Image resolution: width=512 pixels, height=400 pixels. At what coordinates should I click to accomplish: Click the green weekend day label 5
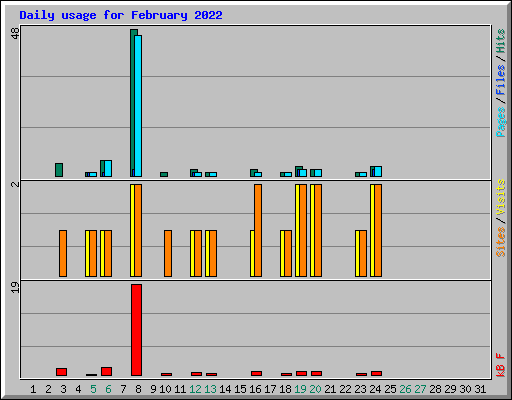coord(93,389)
